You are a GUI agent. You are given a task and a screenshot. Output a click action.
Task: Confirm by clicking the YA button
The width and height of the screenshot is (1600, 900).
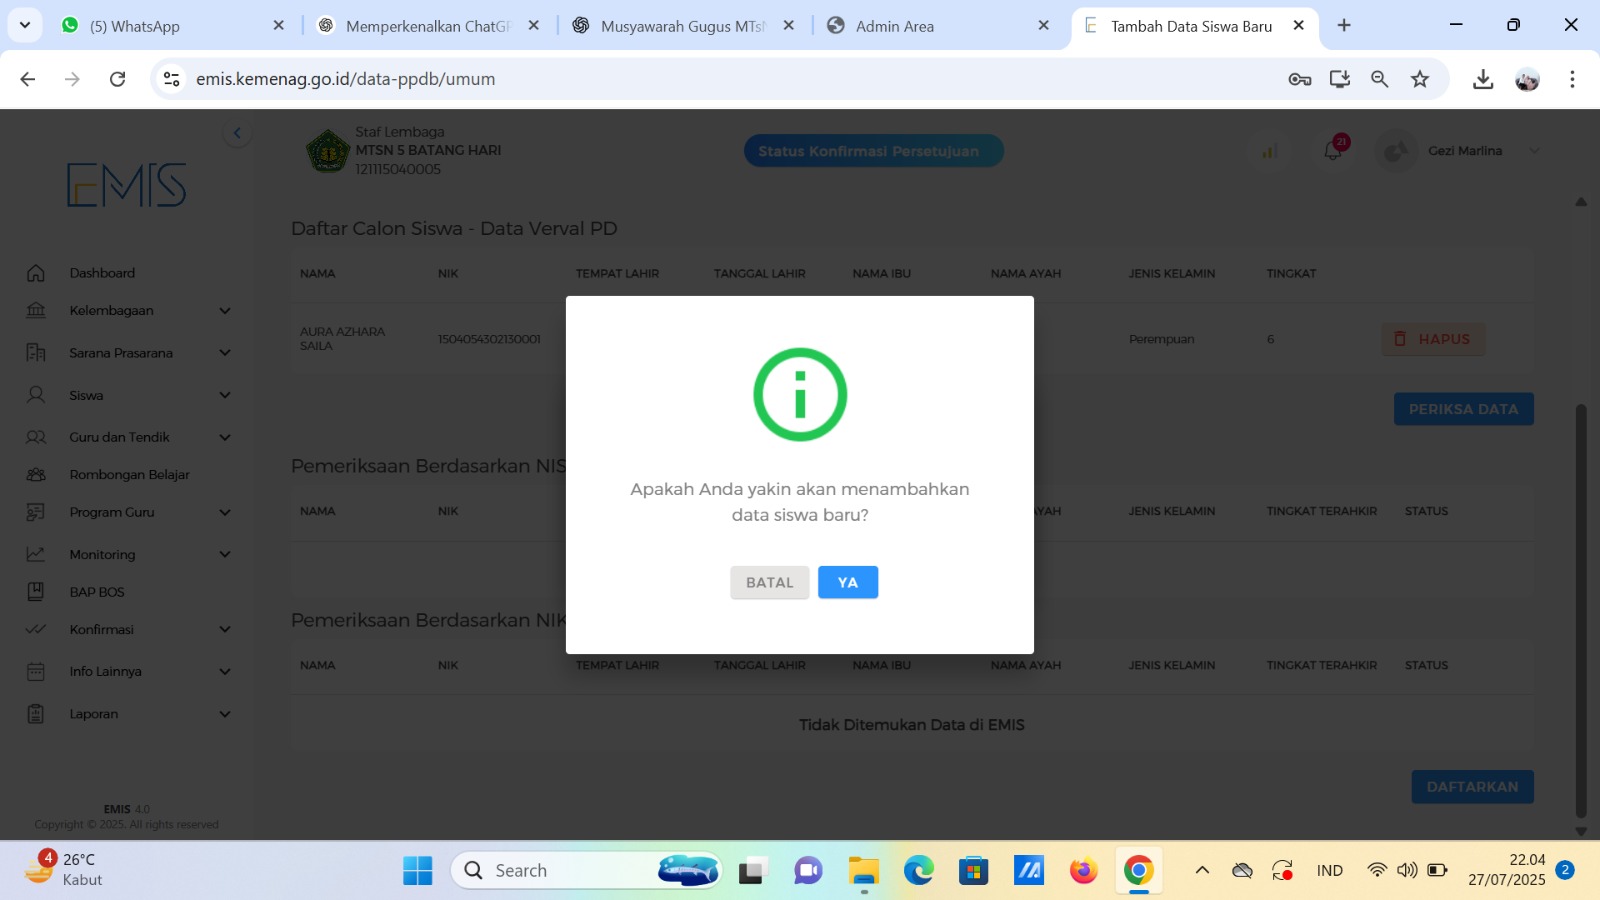[847, 582]
